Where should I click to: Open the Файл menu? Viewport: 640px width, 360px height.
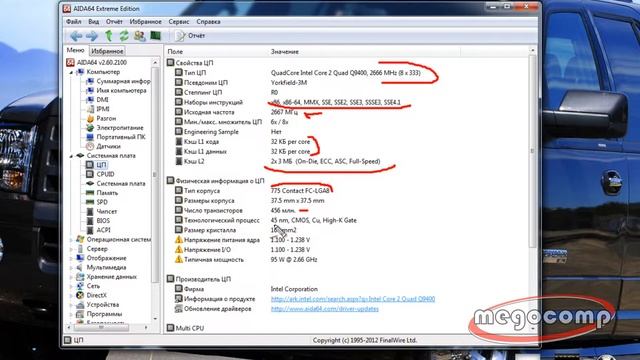(73, 22)
